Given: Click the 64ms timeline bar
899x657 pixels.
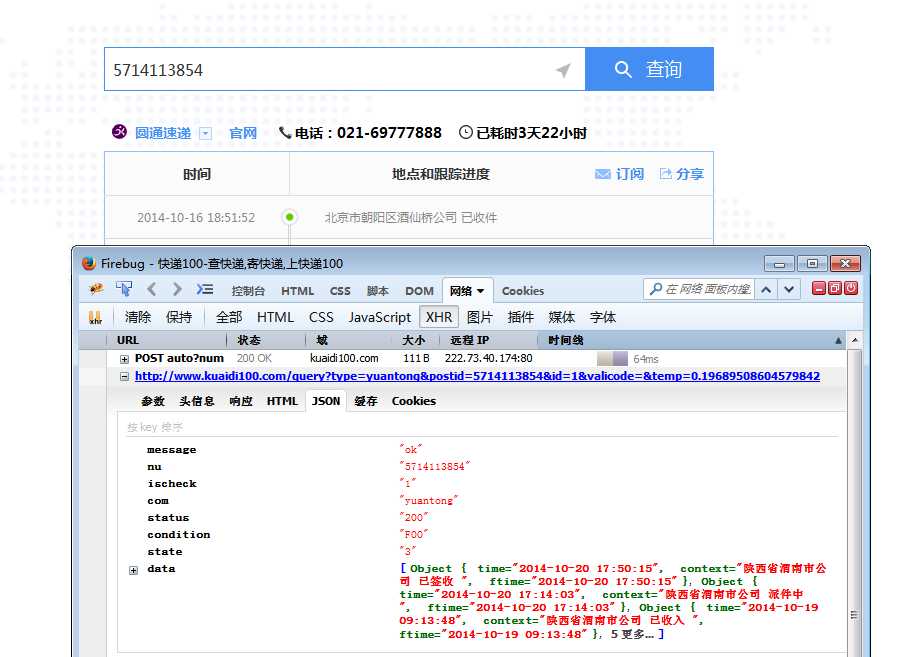Looking at the screenshot, I should (612, 359).
